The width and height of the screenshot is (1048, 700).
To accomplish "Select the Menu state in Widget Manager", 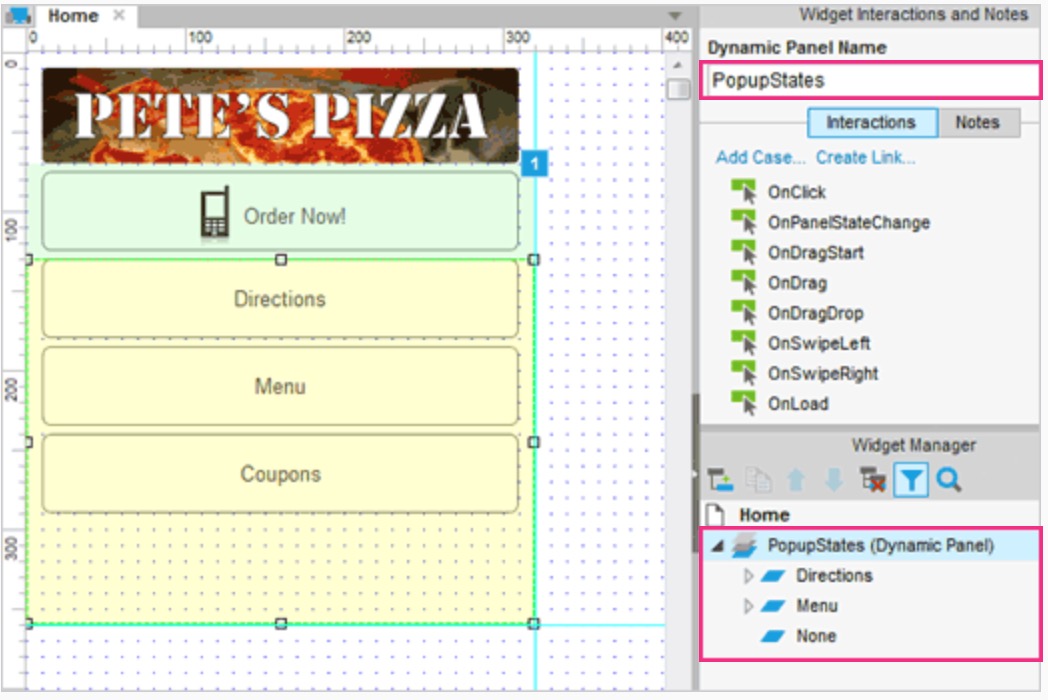I will (x=816, y=606).
